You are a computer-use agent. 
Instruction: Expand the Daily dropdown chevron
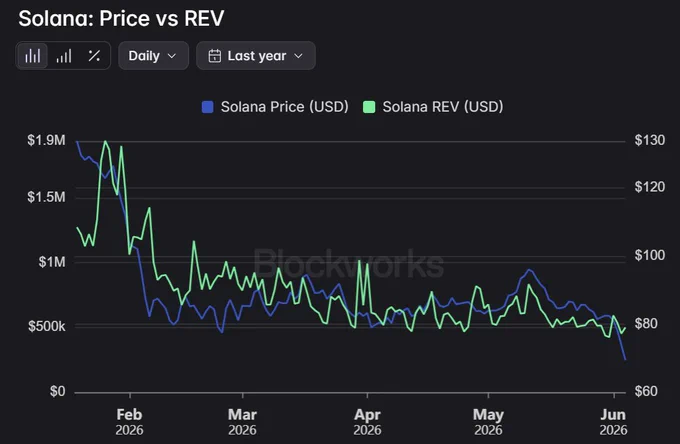click(x=172, y=56)
